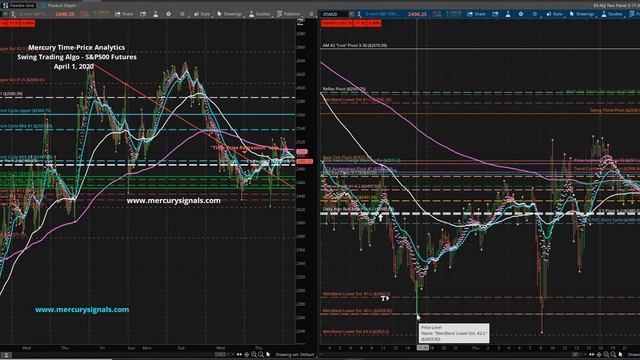640x360 pixels.
Task: Click Share button in right chart toolbar
Action: click(x=477, y=14)
